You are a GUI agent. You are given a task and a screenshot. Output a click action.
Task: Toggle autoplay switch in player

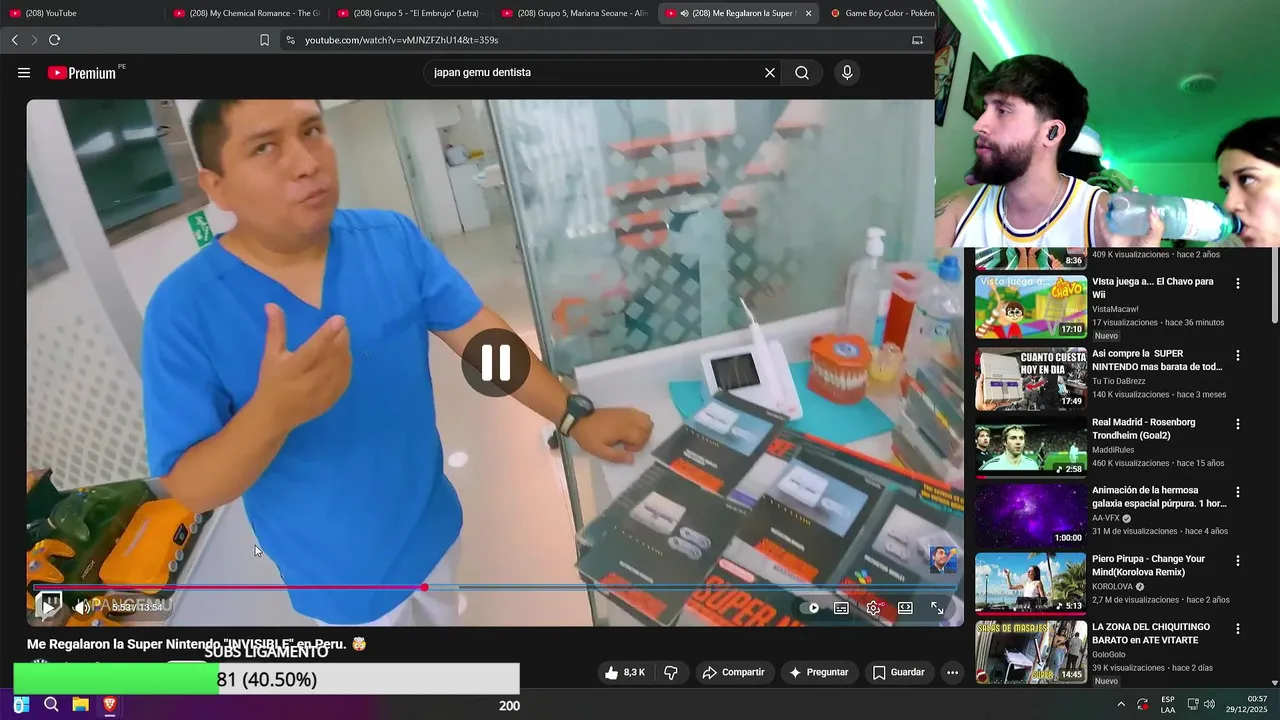pos(810,608)
